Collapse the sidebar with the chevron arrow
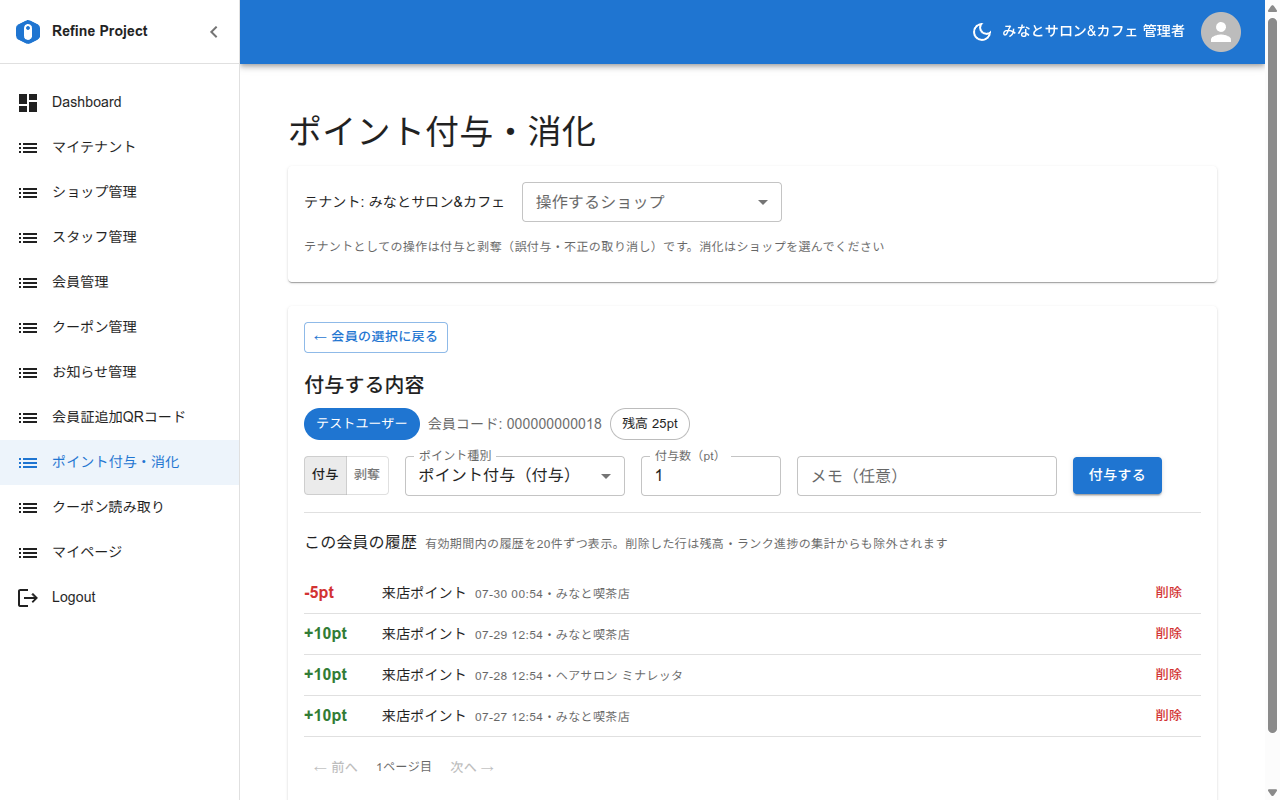This screenshot has height=800, width=1280. 213,32
